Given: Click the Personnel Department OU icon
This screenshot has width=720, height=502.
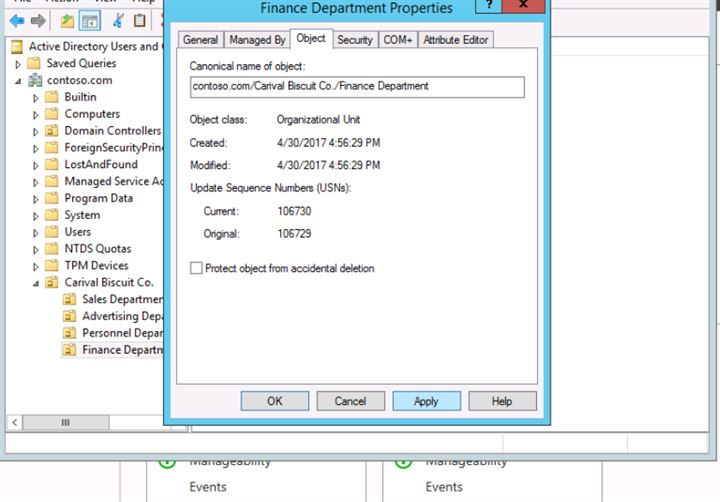Looking at the screenshot, I should point(69,333).
